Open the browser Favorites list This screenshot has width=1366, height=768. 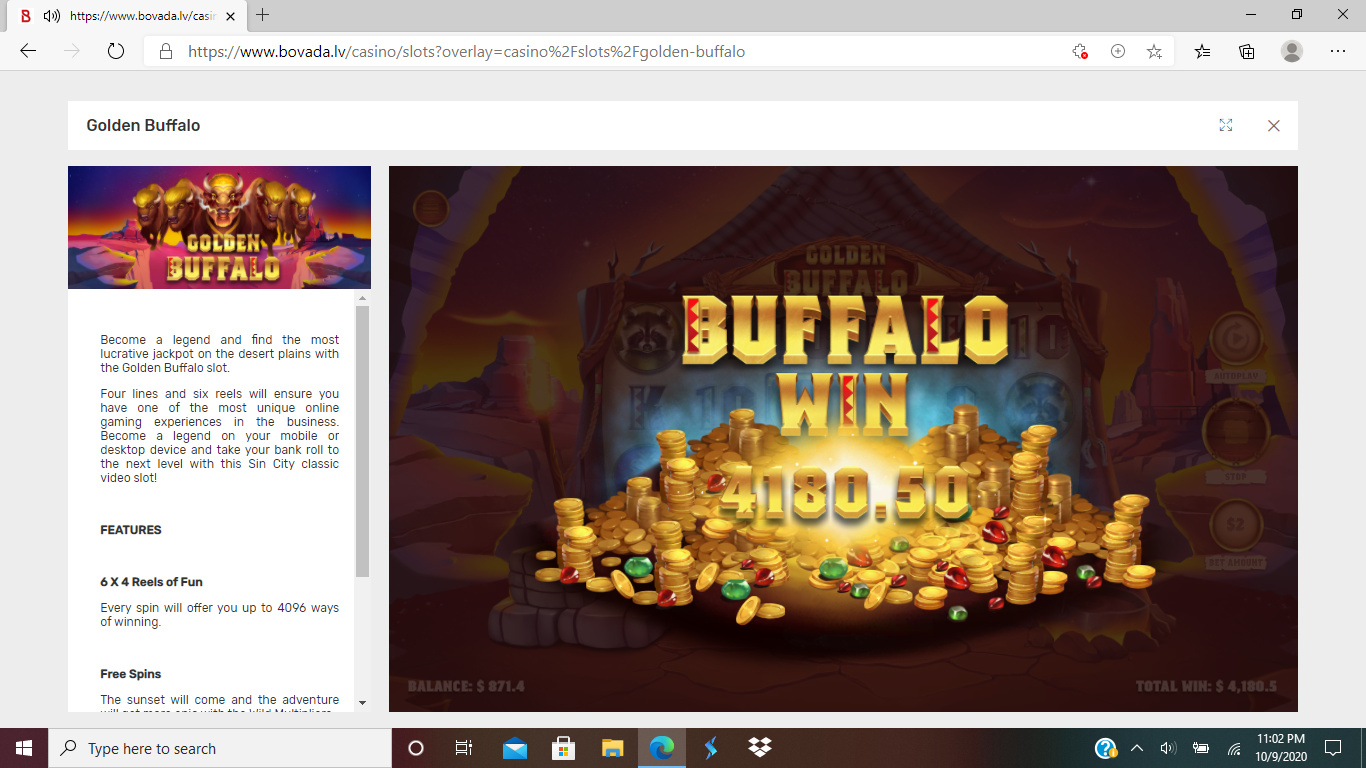pyautogui.click(x=1202, y=52)
